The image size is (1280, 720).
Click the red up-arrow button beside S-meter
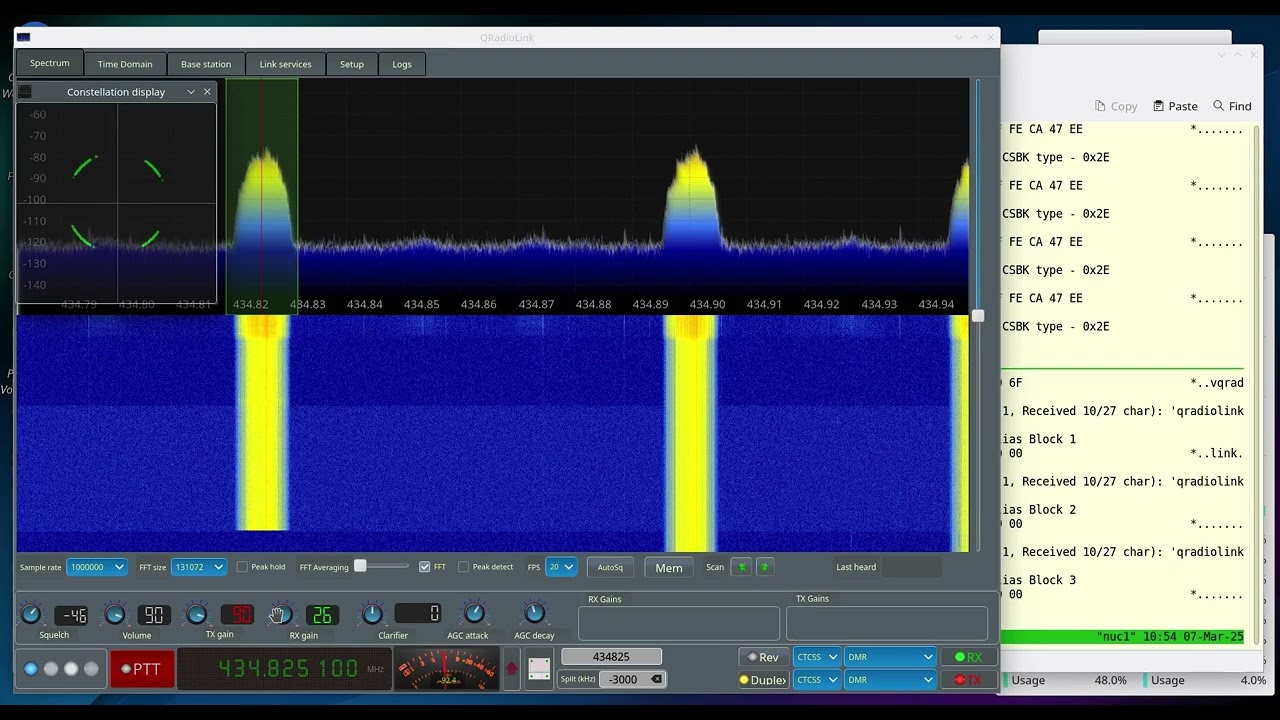click(512, 669)
